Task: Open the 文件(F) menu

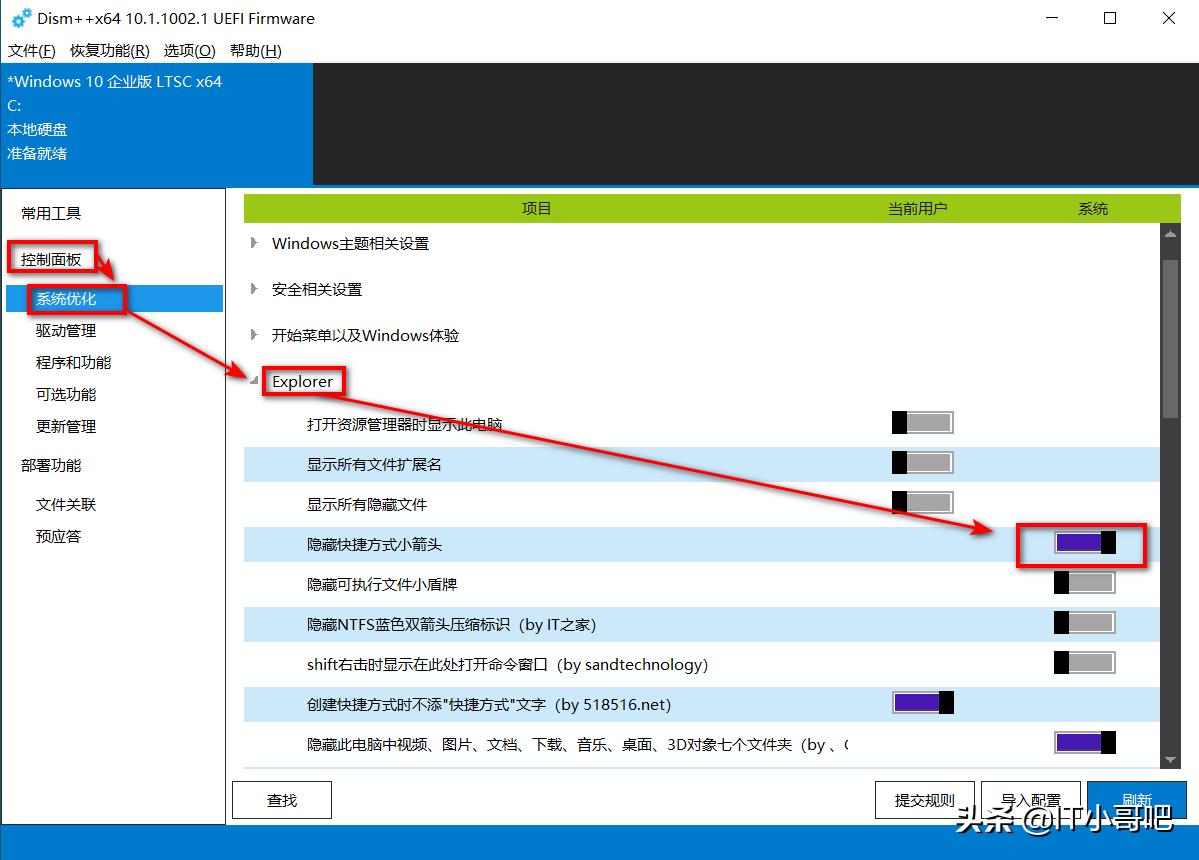Action: click(31, 50)
